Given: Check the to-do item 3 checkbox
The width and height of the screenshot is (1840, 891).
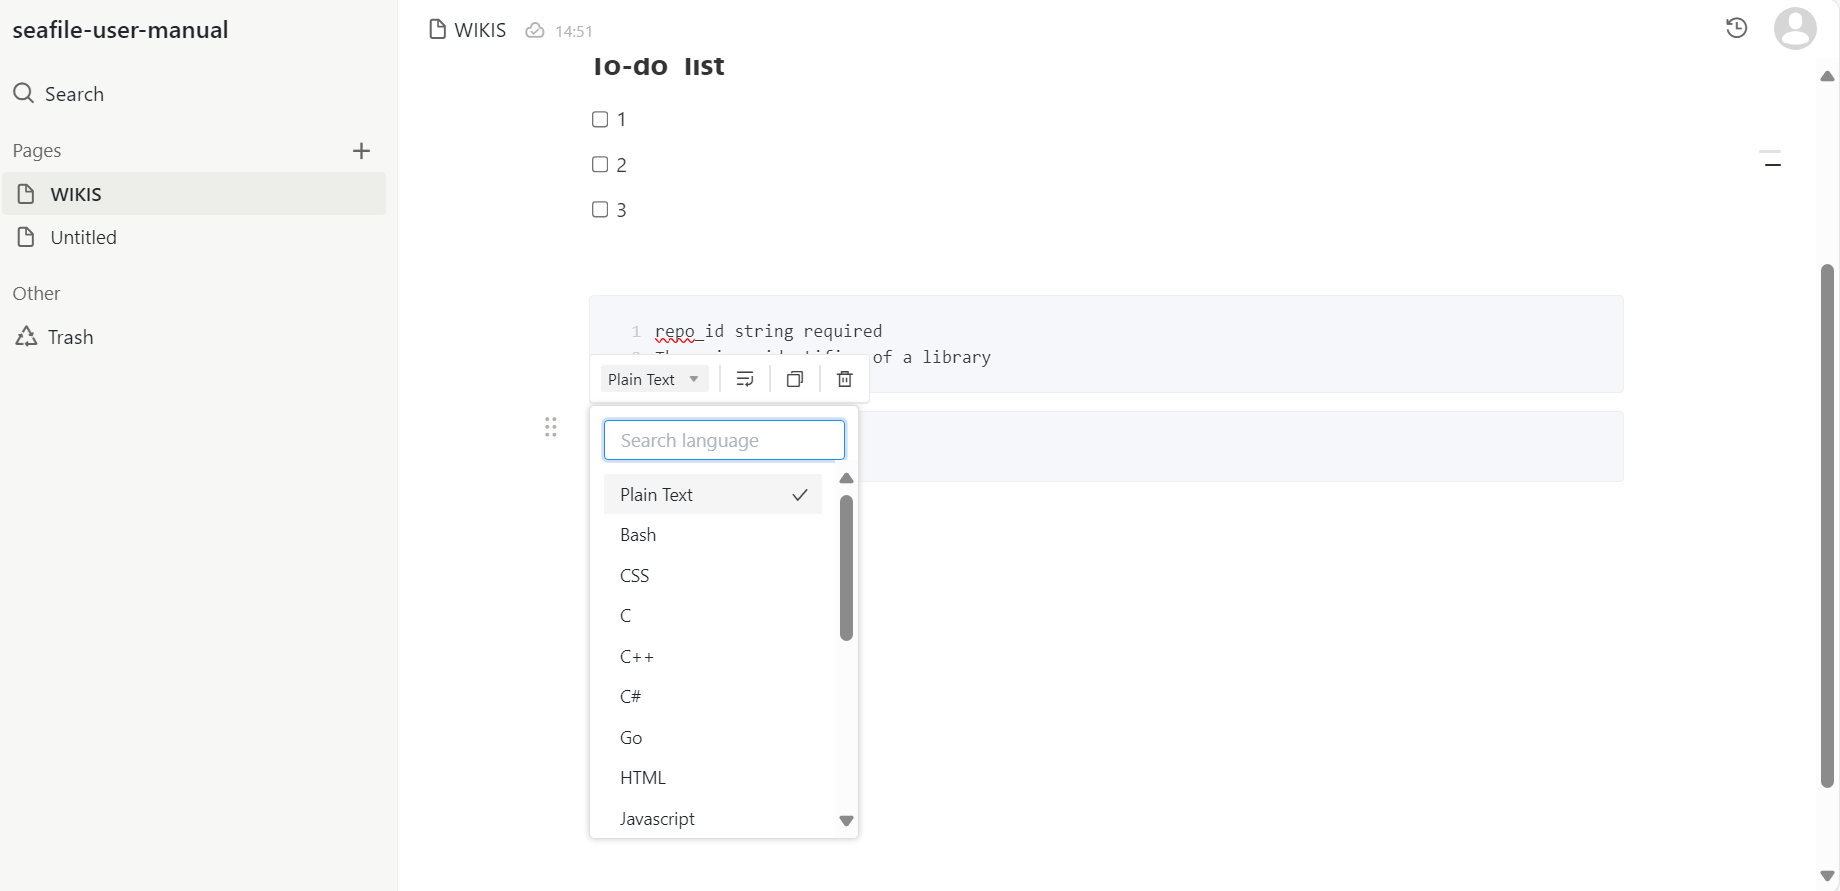Looking at the screenshot, I should pos(600,210).
